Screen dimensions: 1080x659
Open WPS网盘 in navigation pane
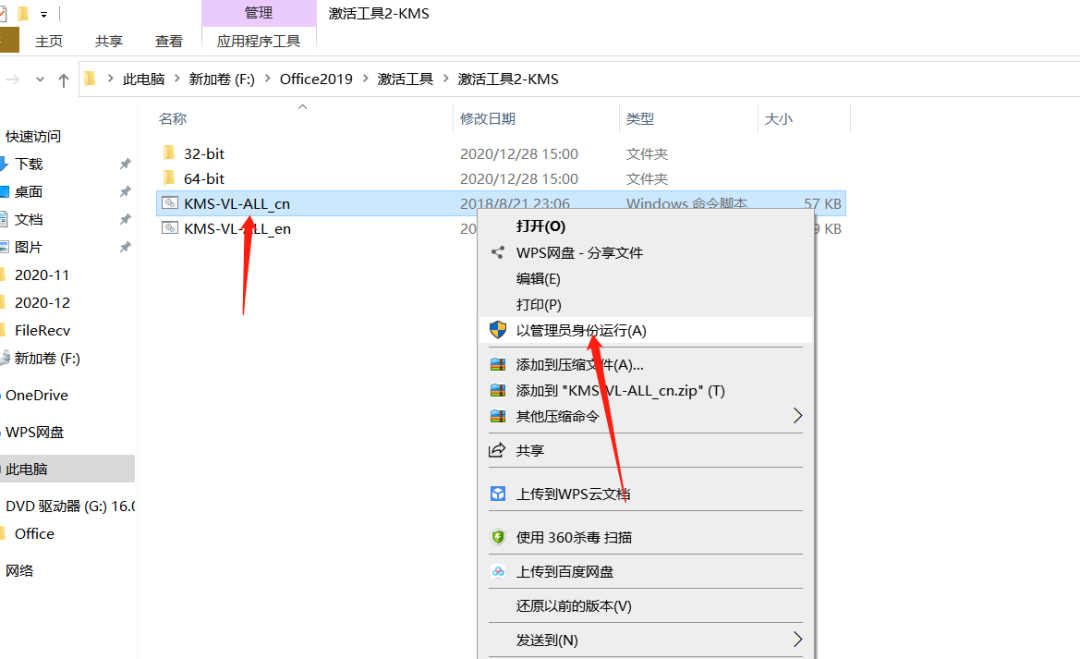(x=34, y=432)
